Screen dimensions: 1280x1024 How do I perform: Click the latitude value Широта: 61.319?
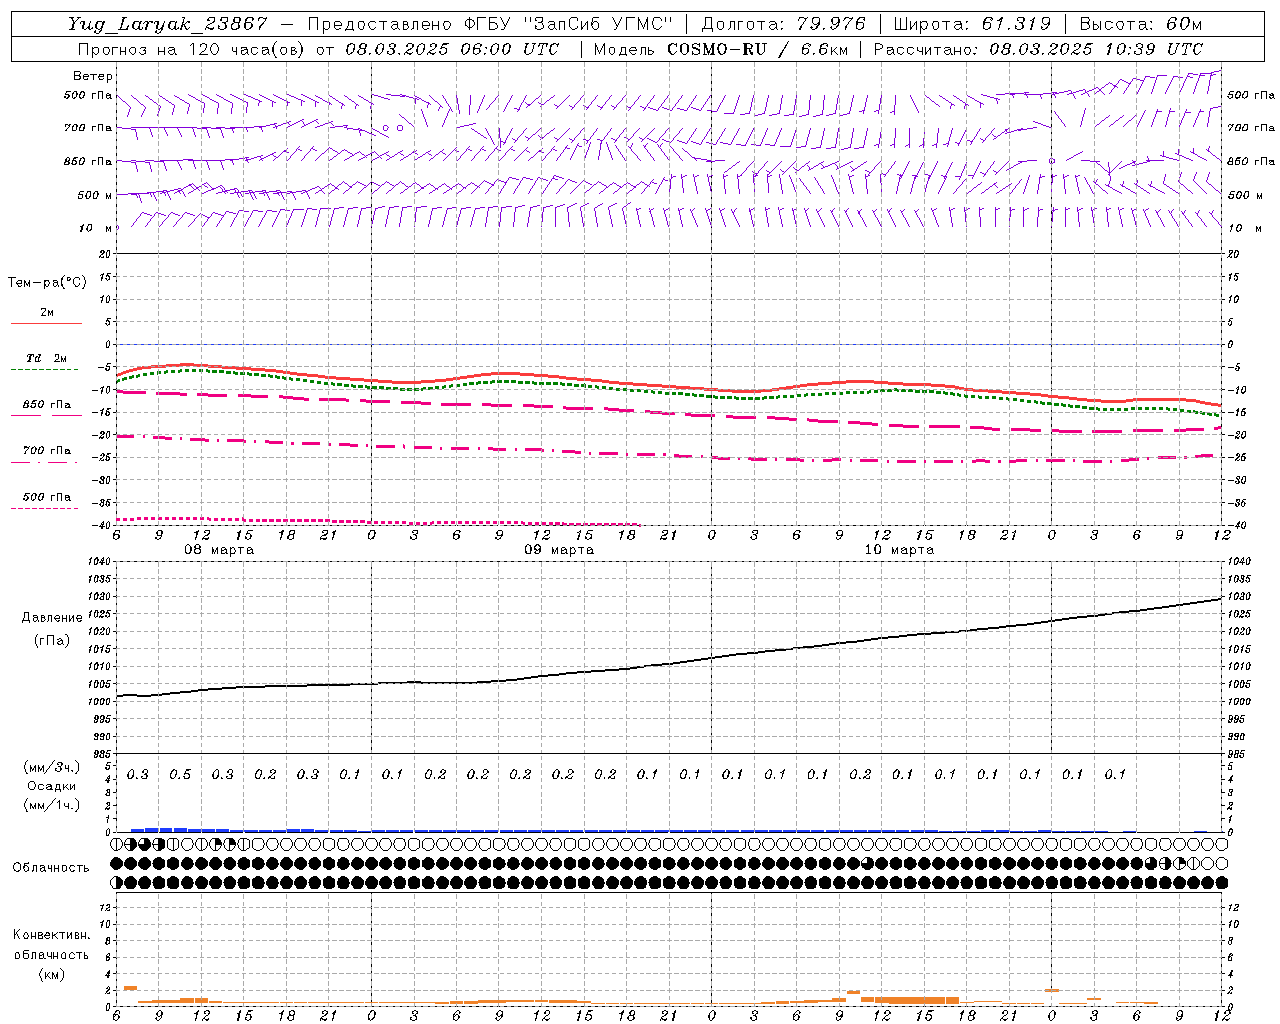point(972,24)
